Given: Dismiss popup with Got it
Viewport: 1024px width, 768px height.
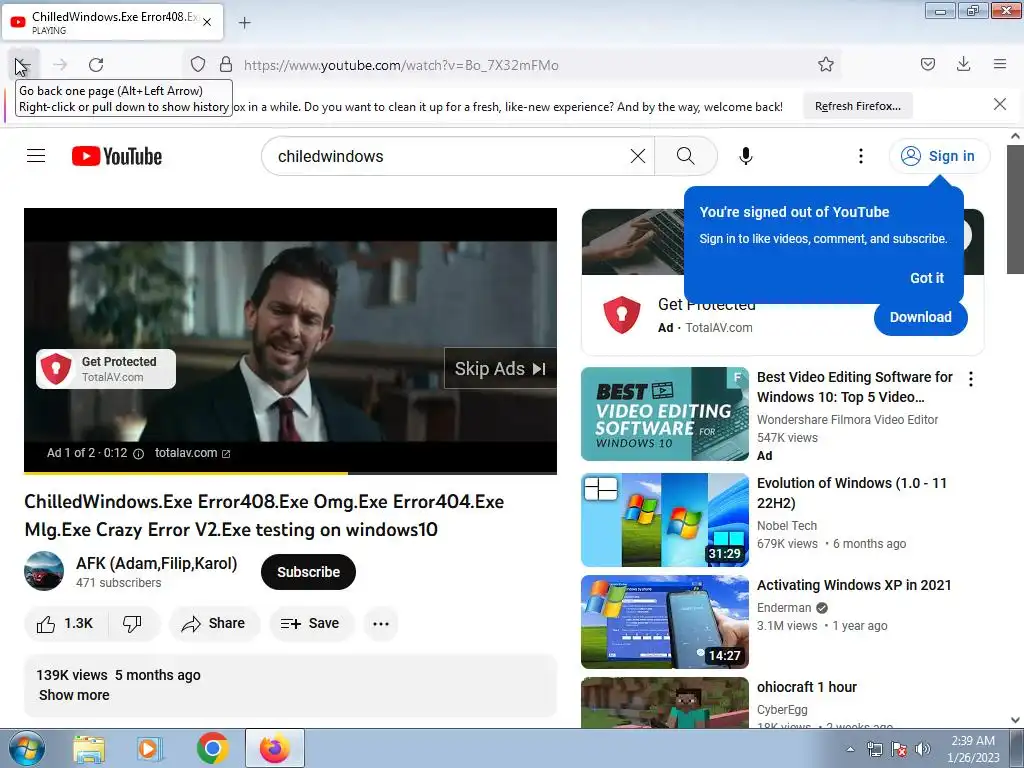Looking at the screenshot, I should coord(927,278).
